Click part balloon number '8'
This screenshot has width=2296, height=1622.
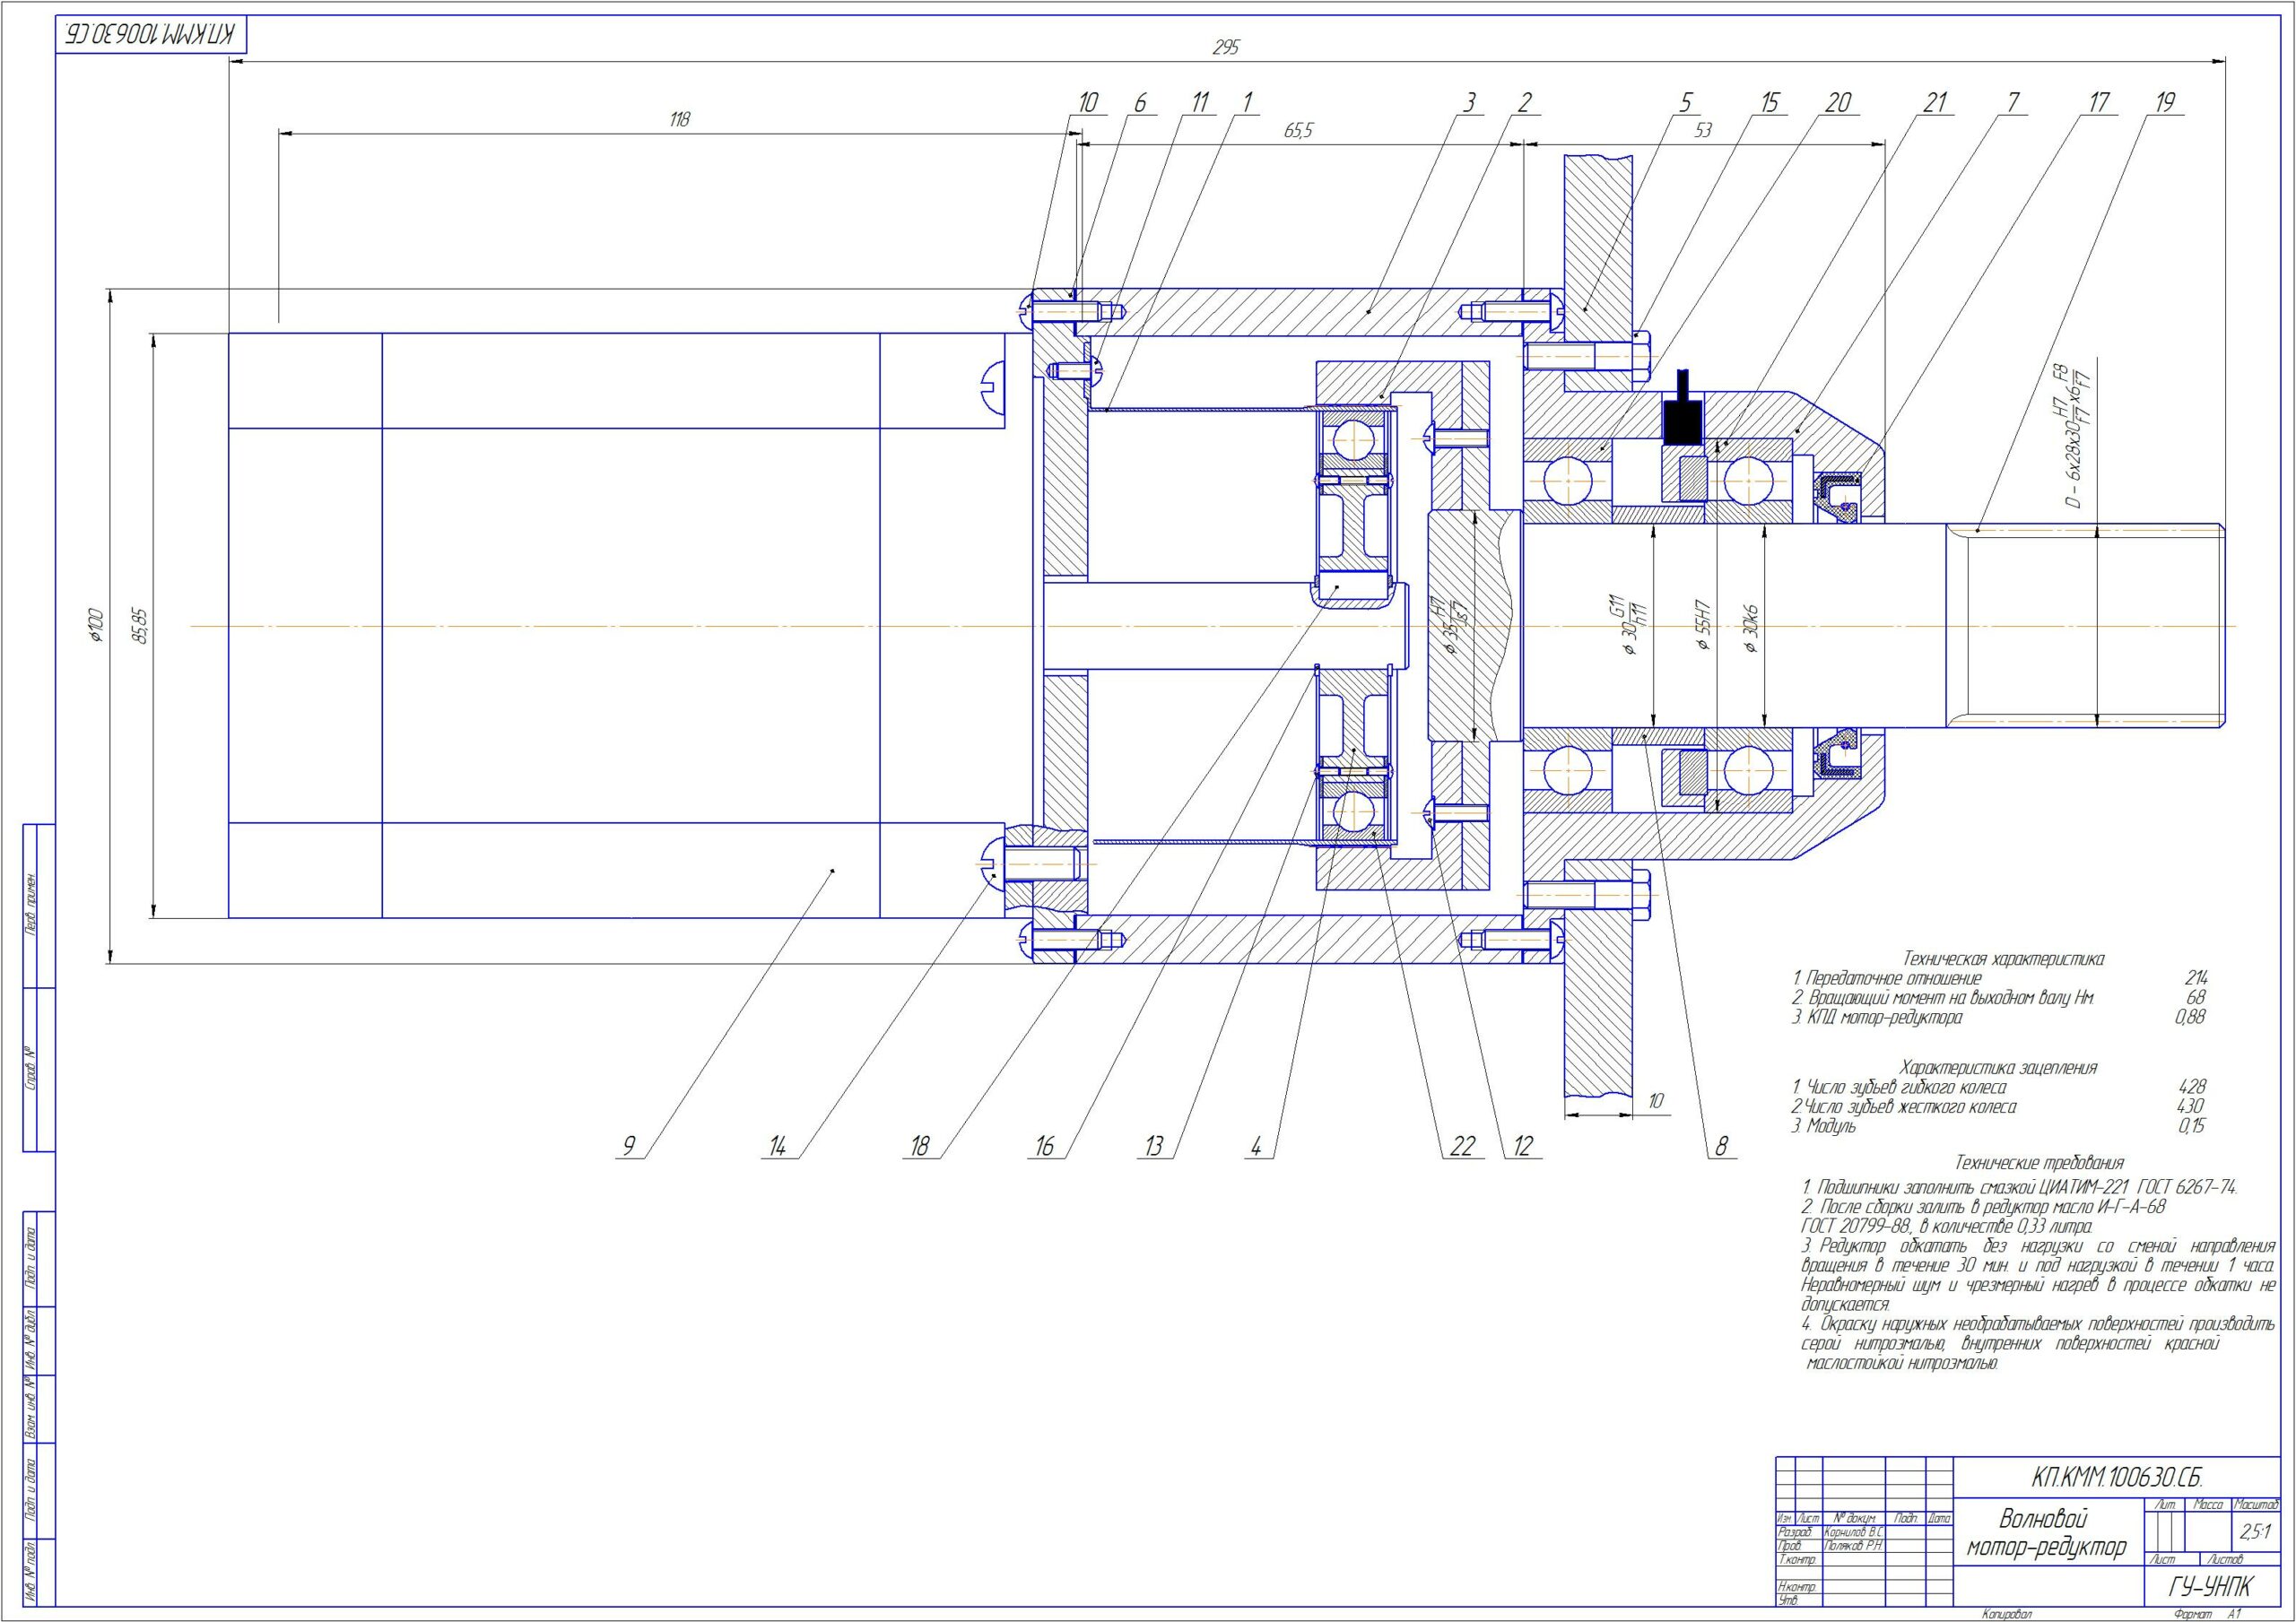[1721, 1147]
